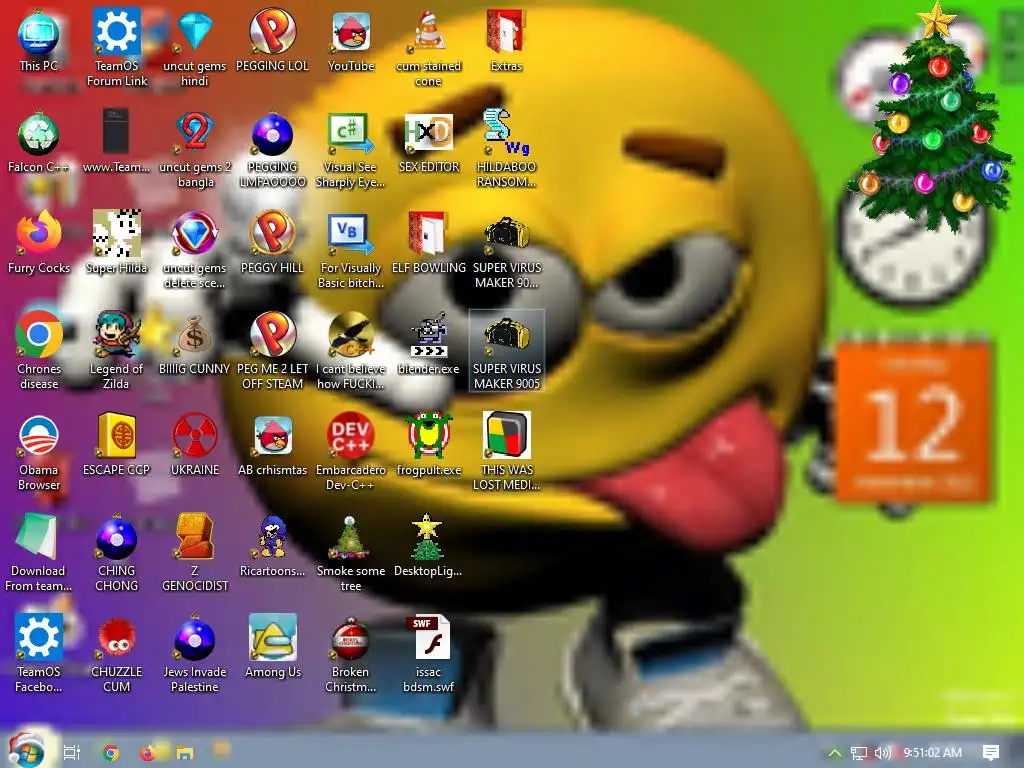Select the Z orange block game icon

click(195, 552)
